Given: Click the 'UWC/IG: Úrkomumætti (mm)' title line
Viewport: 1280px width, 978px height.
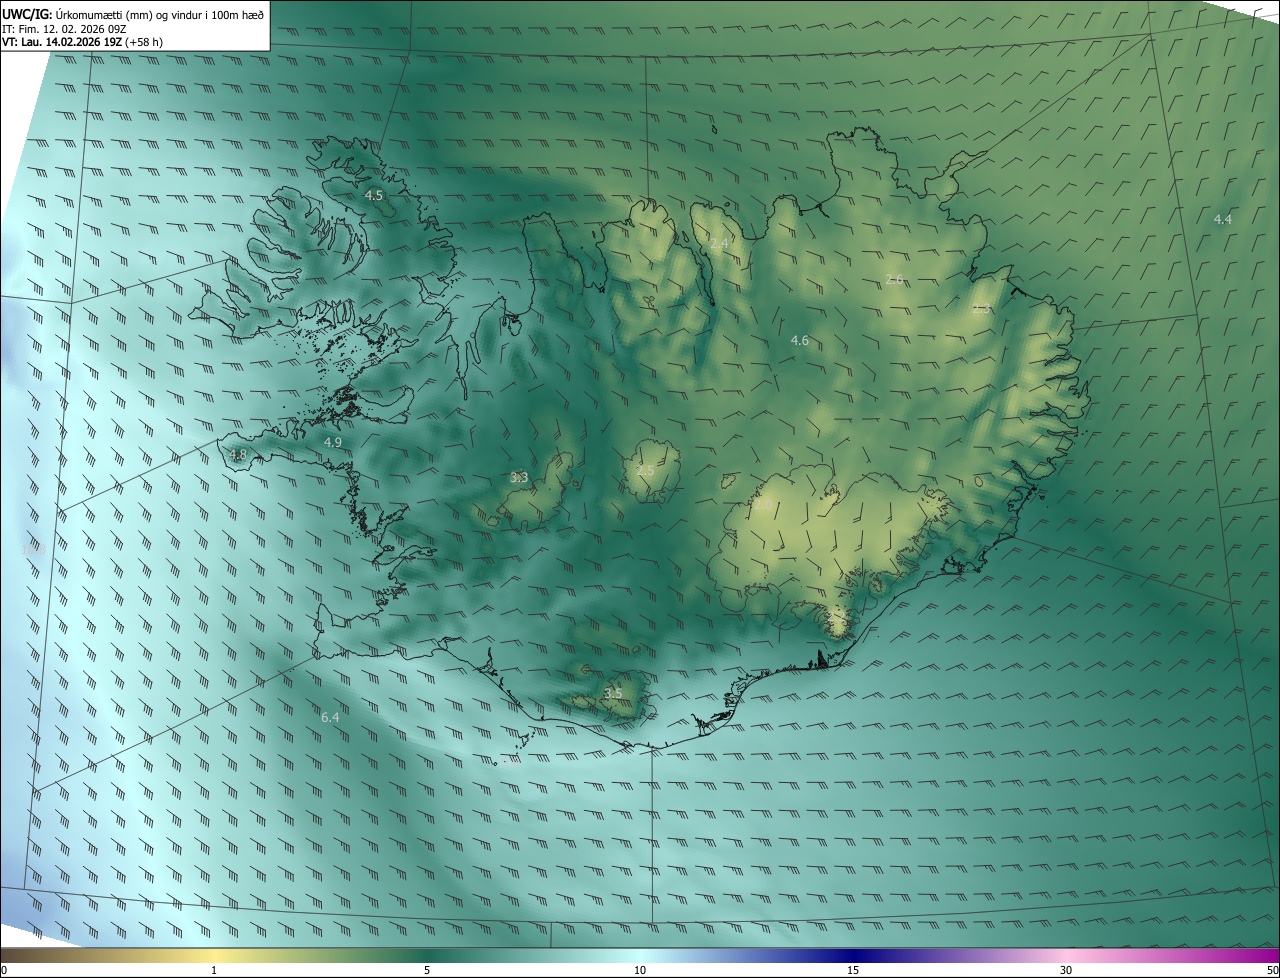Looking at the screenshot, I should [x=133, y=13].
